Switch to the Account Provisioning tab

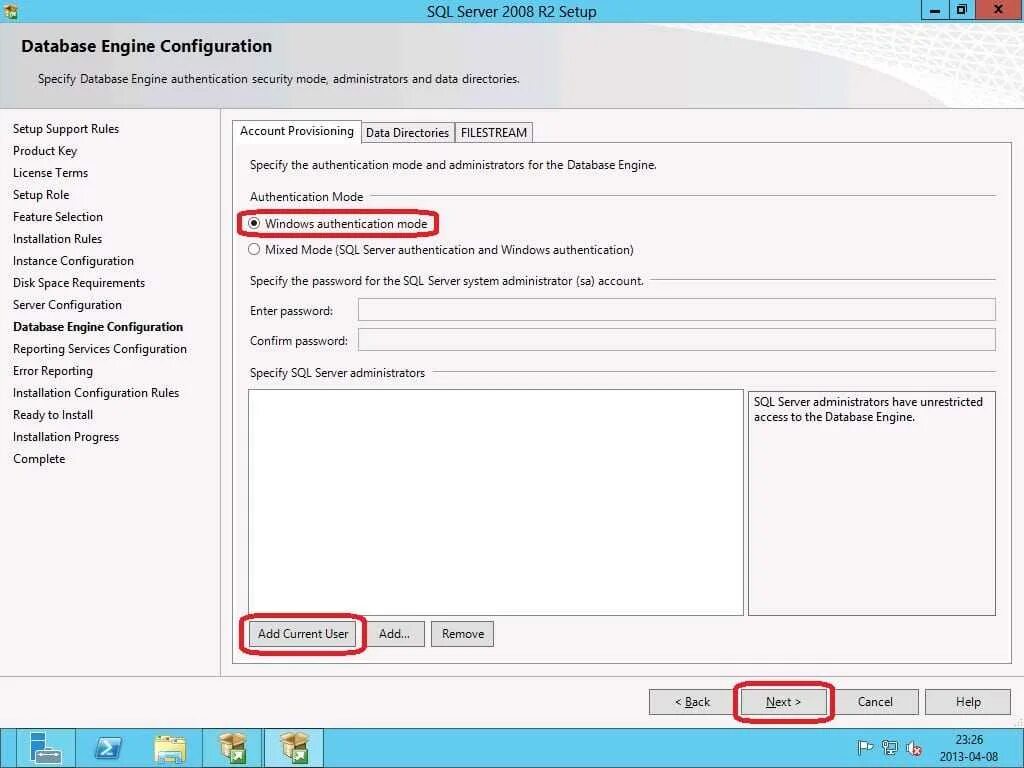(296, 131)
